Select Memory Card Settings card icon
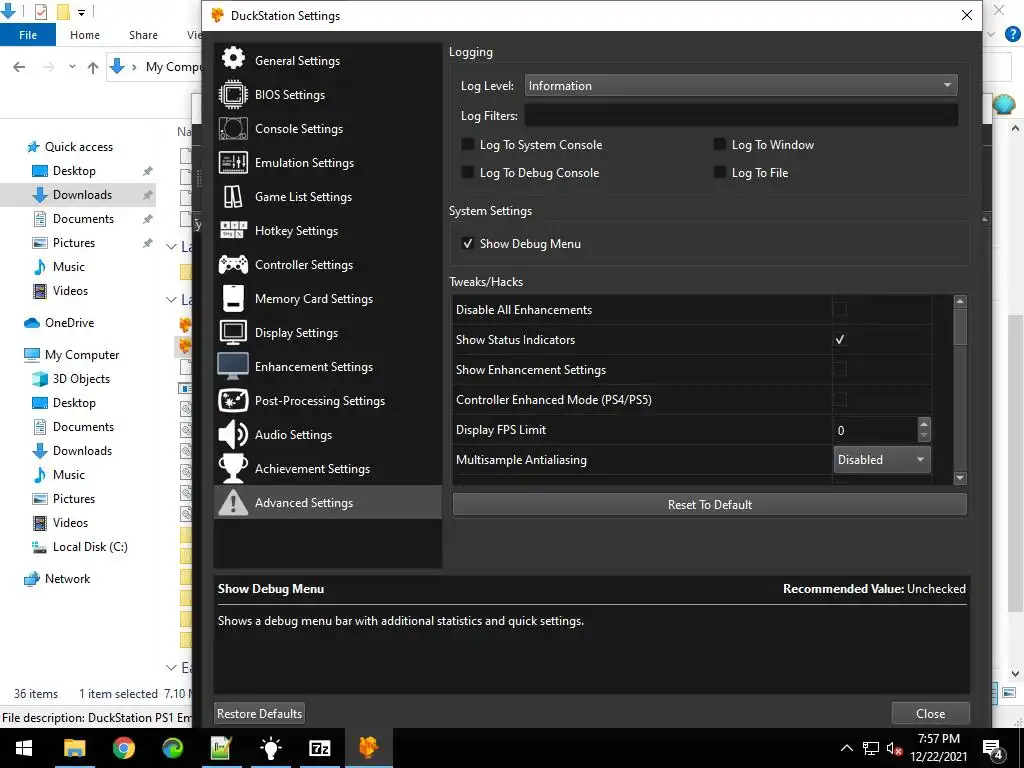1024x768 pixels. click(x=233, y=298)
